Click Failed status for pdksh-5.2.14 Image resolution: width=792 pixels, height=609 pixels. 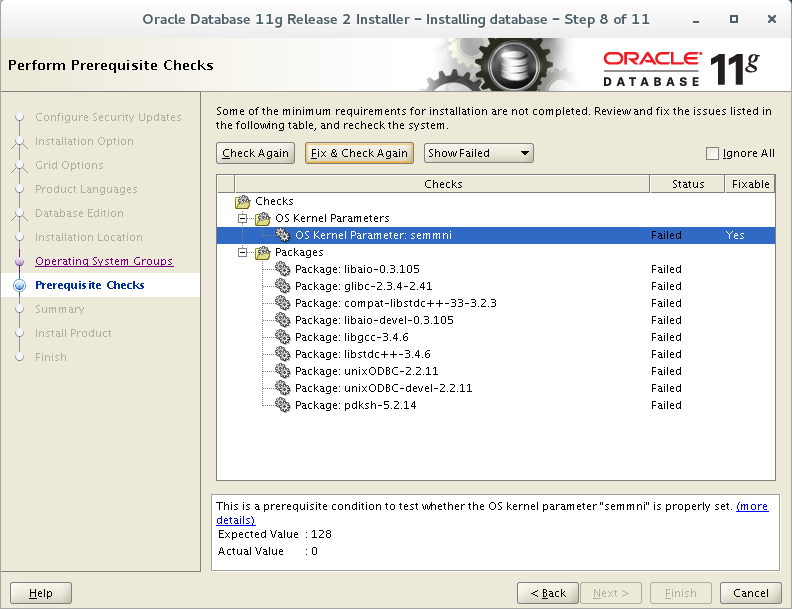point(666,405)
